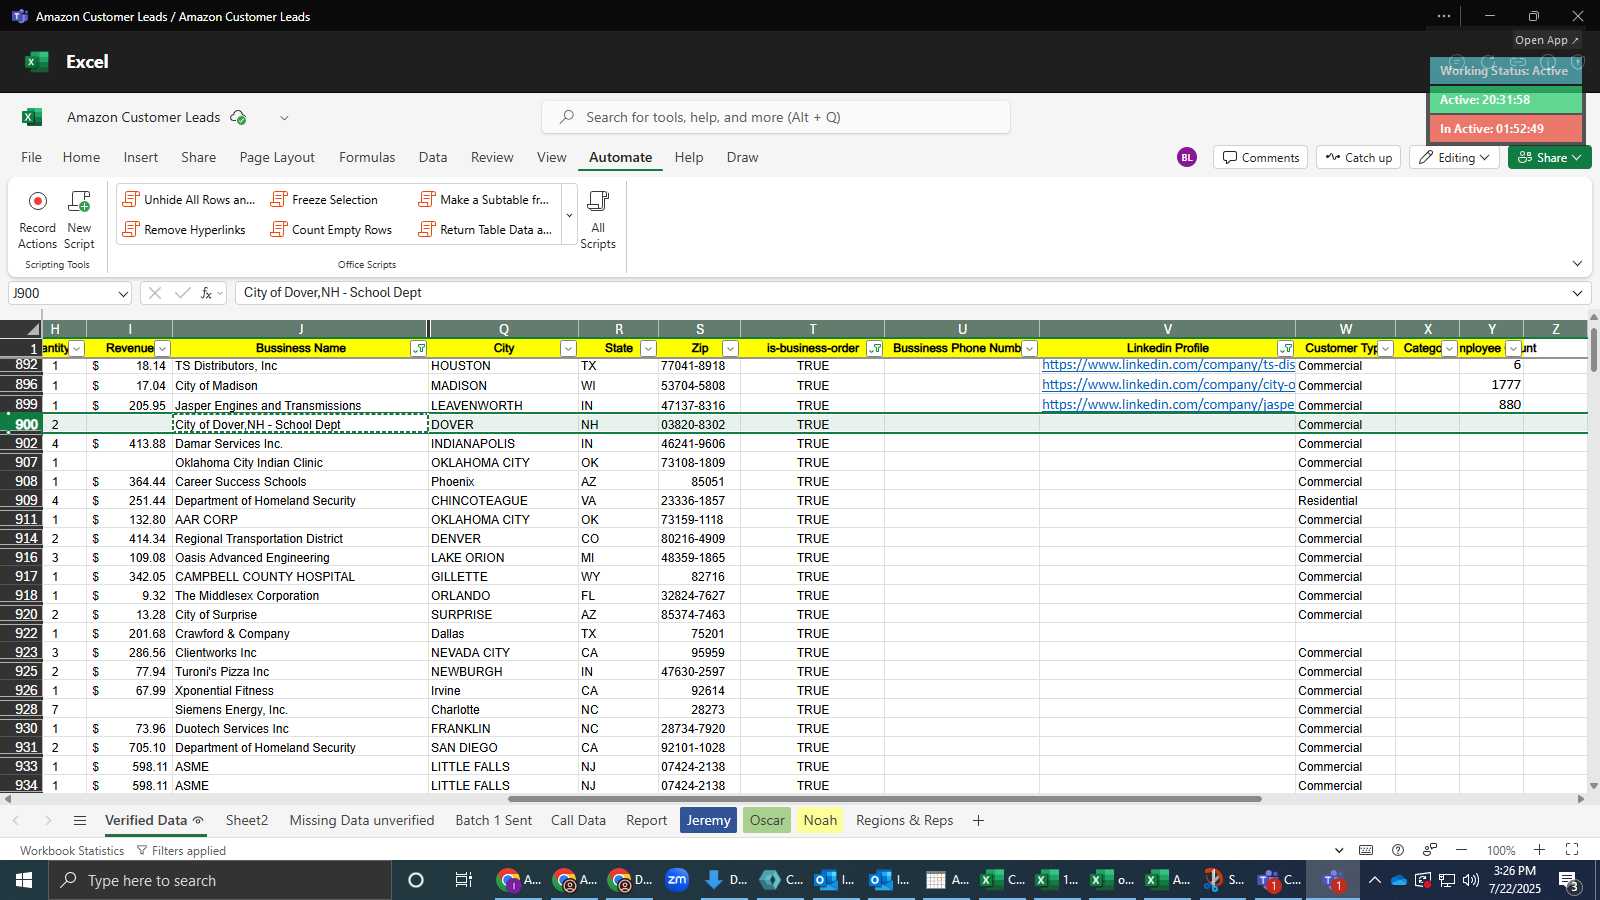Open Customer Type filter dropdown
The height and width of the screenshot is (900, 1600).
point(1386,349)
